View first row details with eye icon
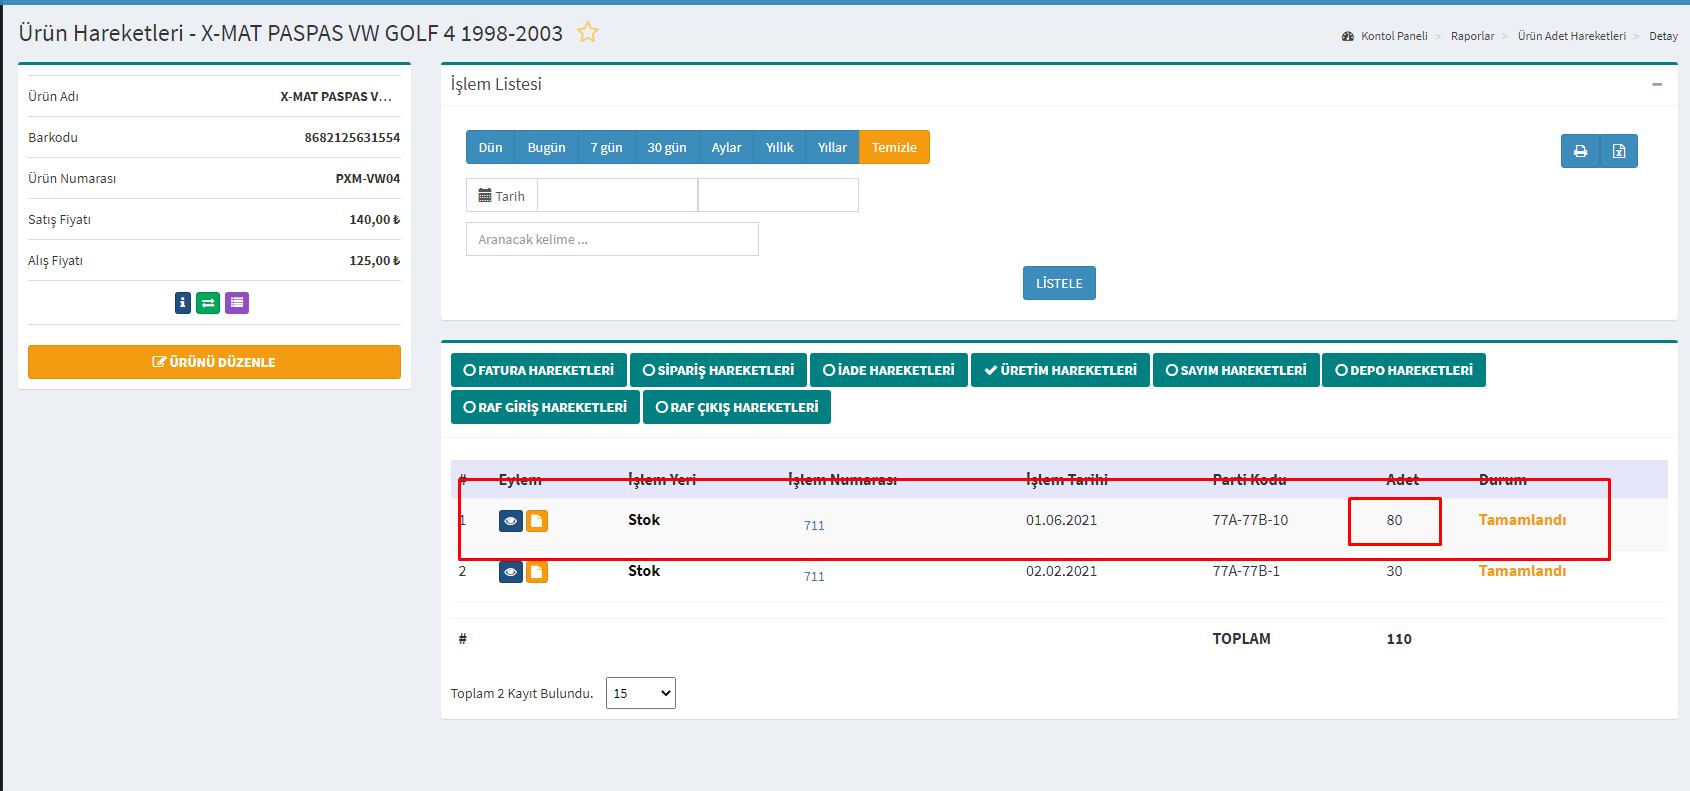 [x=510, y=521]
